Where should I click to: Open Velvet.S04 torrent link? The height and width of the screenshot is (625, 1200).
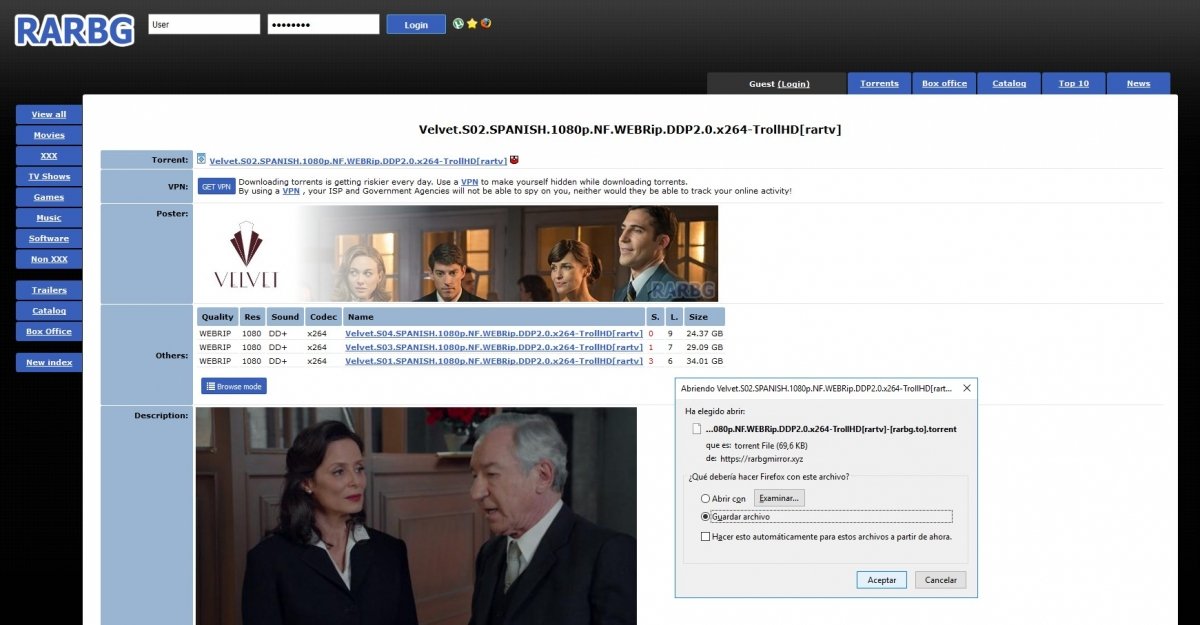[x=494, y=333]
